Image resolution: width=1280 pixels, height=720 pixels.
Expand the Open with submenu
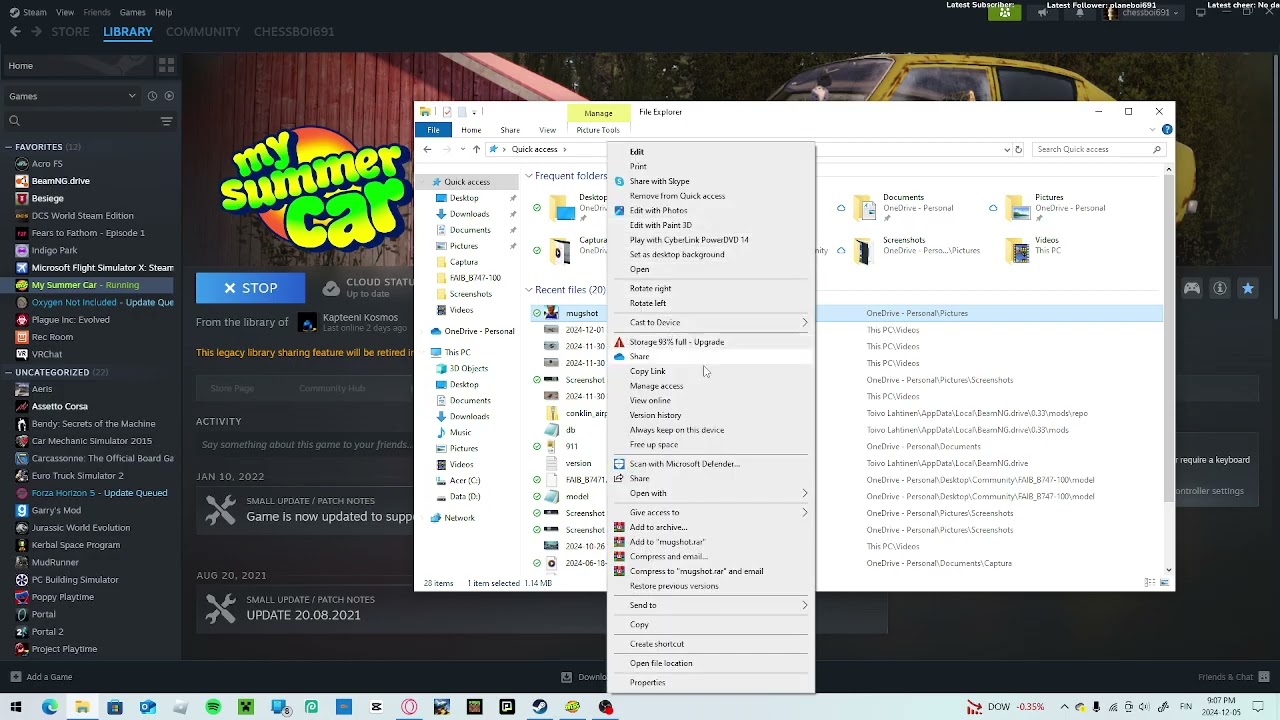712,493
